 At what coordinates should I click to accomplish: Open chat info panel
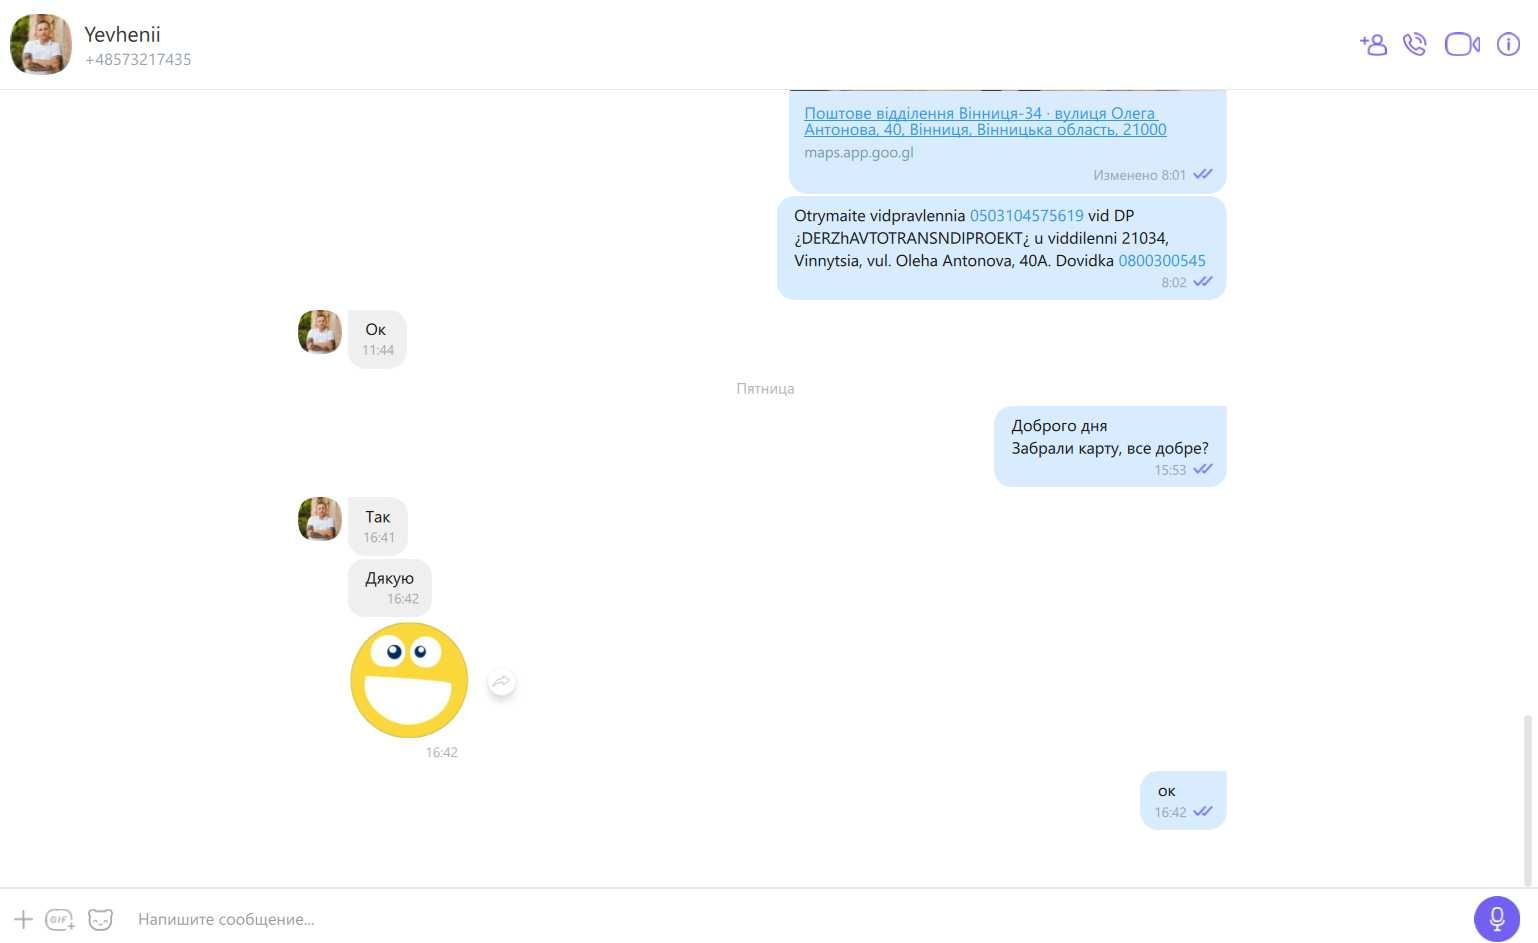pos(1508,44)
